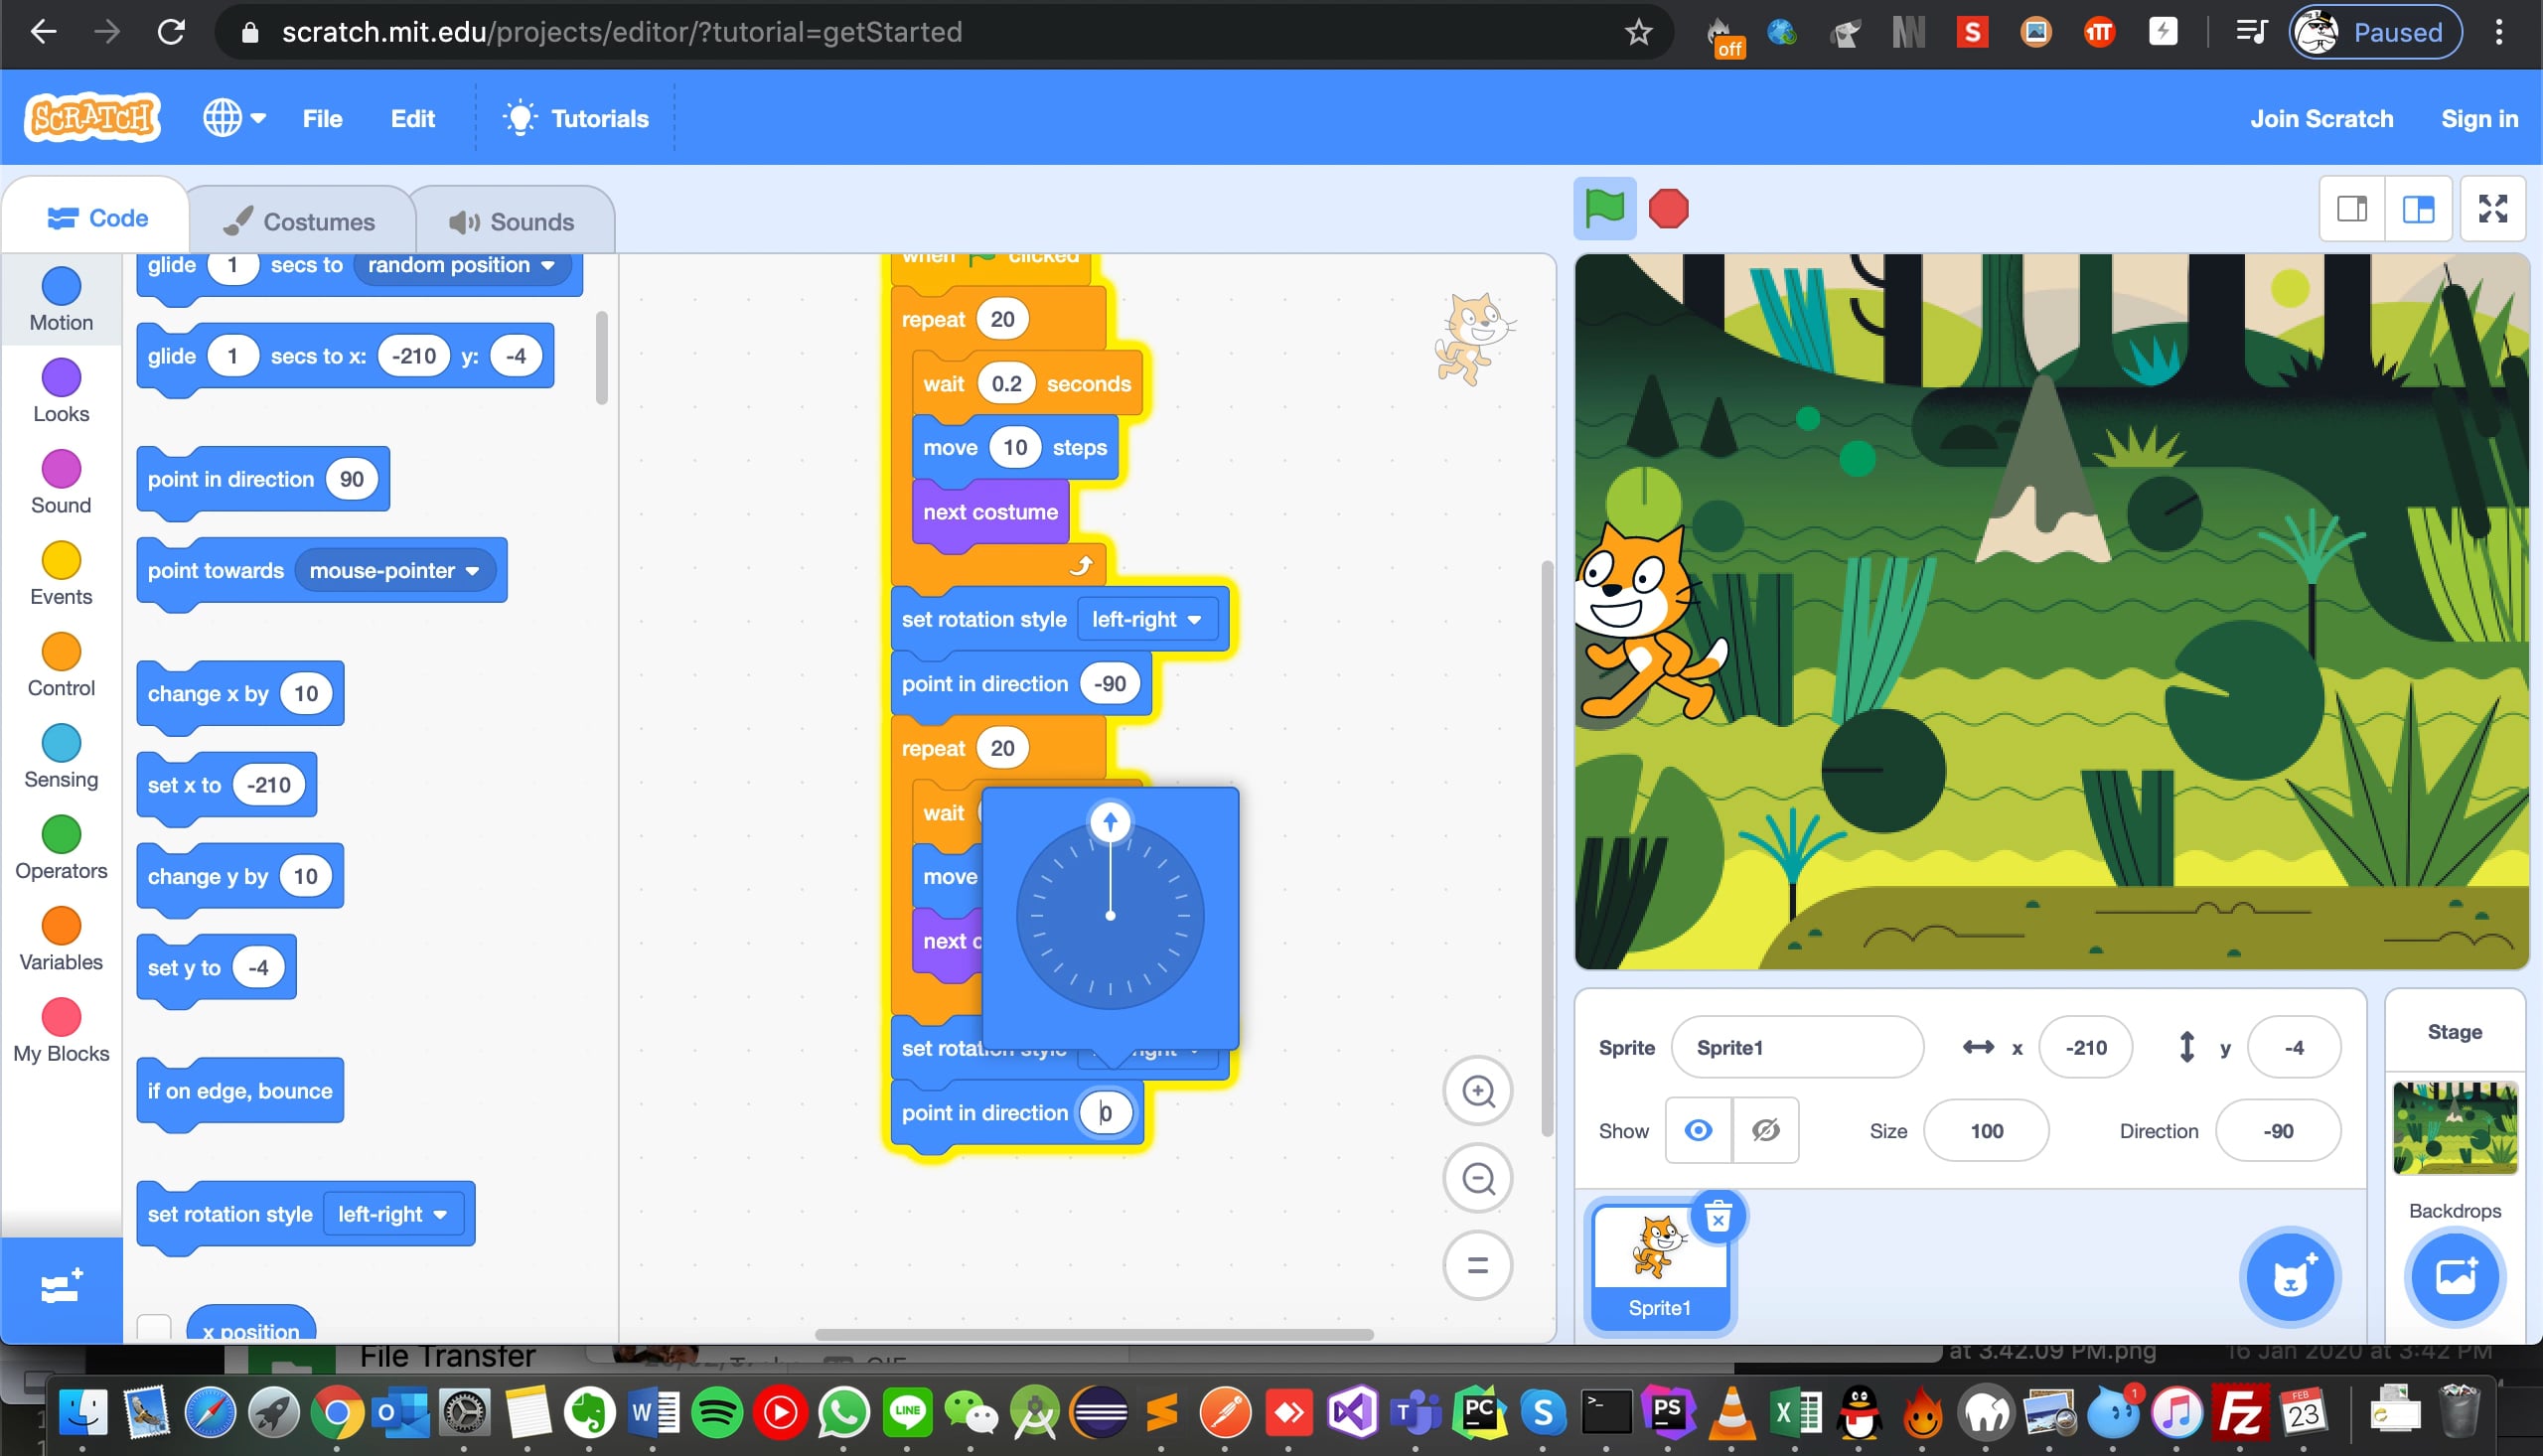Screen dimensions: 2543x1456
Task: Delete Sprite1 with trash icon
Action: tap(1718, 1218)
